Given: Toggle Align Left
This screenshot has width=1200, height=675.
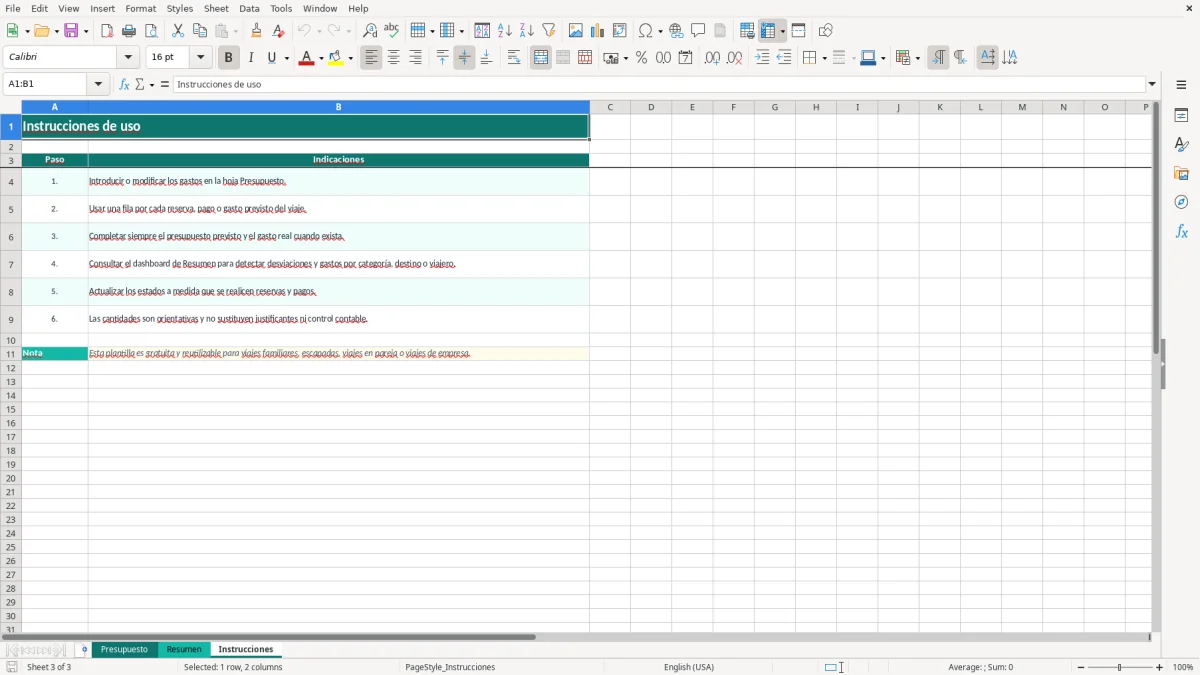Looking at the screenshot, I should (x=372, y=58).
